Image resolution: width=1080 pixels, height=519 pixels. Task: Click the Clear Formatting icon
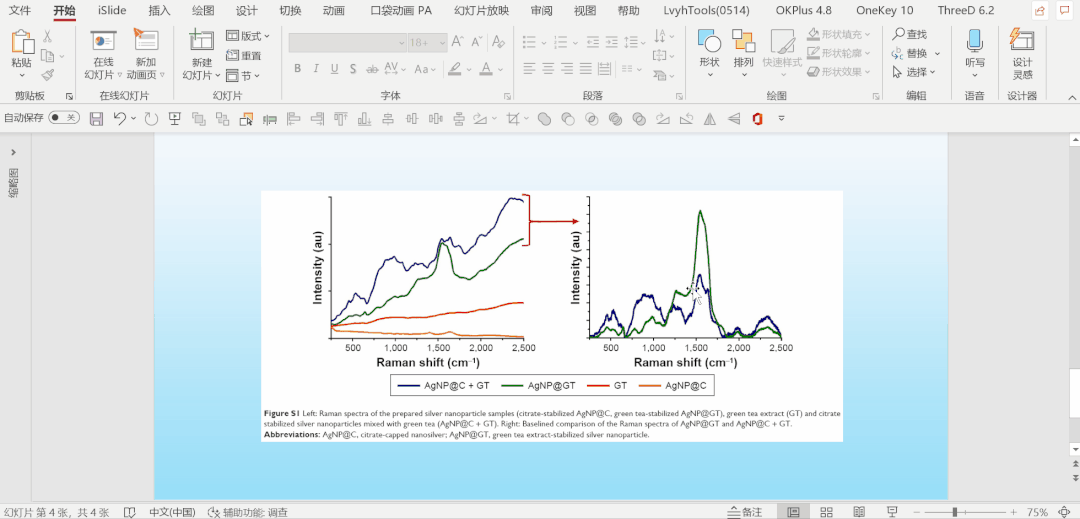tap(499, 42)
